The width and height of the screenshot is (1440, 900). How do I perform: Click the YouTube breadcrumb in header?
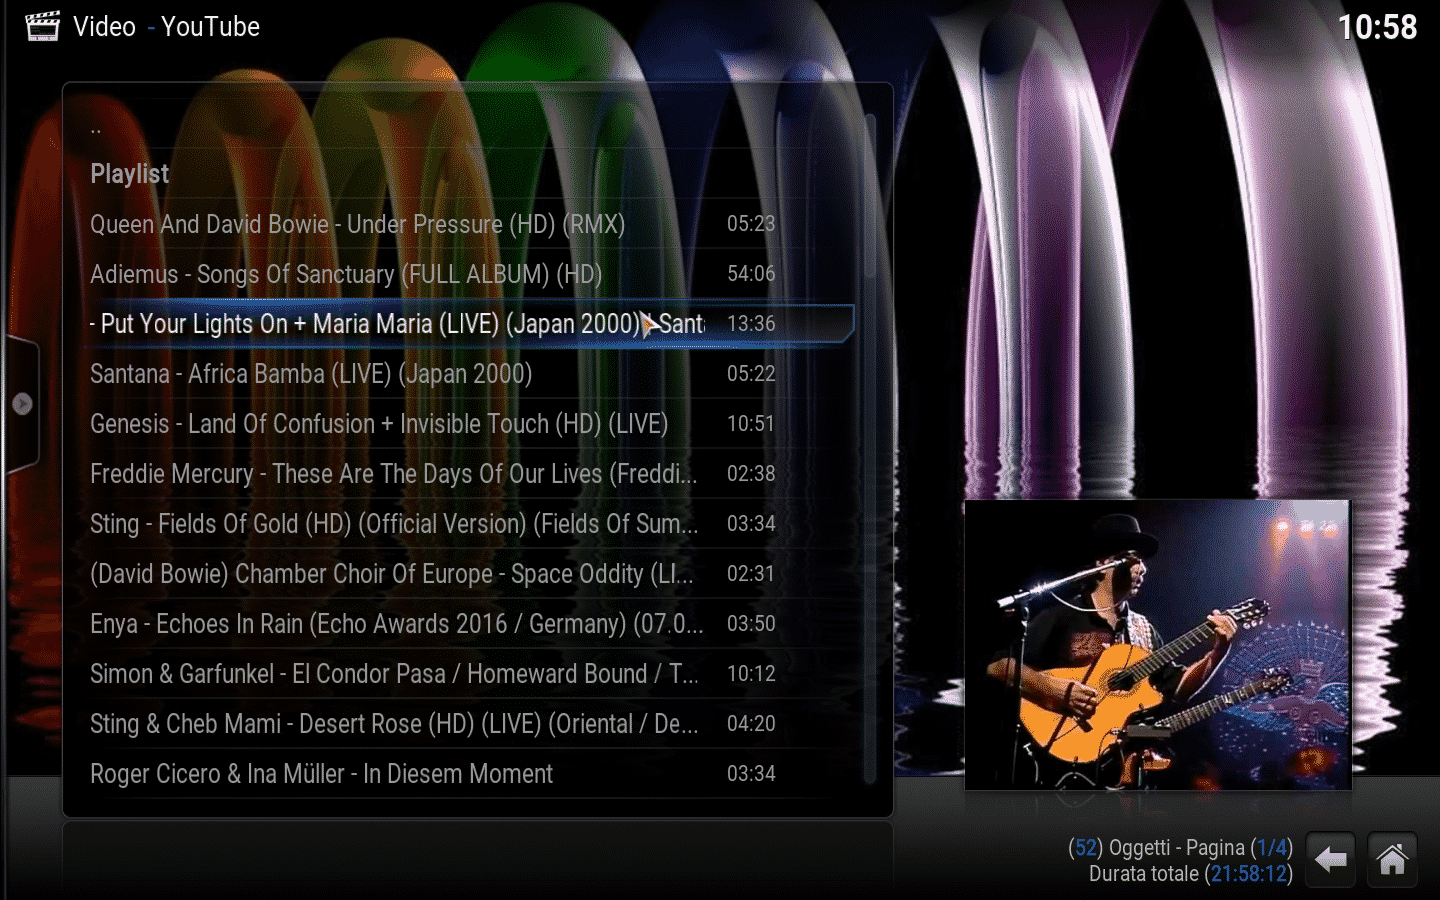[x=210, y=27]
